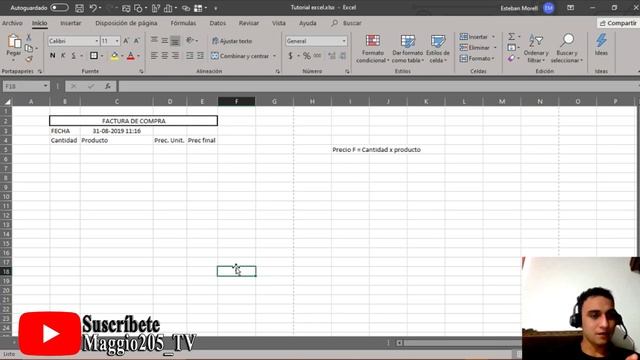Image resolution: width=640 pixels, height=360 pixels.
Task: Apply accounting dollar format
Action: click(290, 56)
